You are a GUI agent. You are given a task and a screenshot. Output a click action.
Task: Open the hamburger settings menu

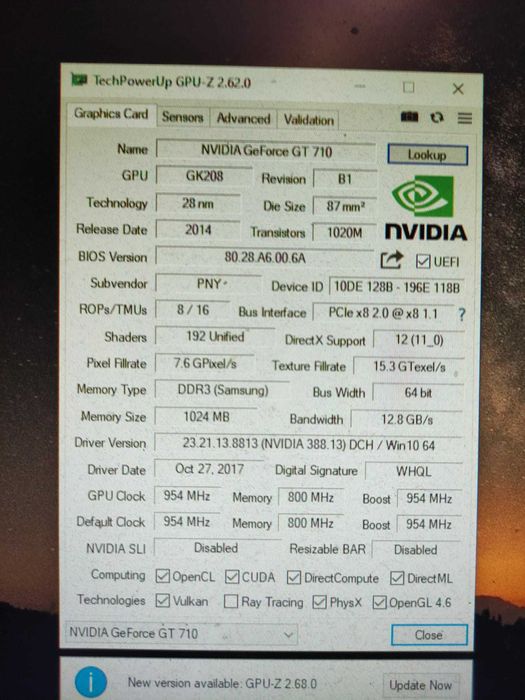point(464,118)
